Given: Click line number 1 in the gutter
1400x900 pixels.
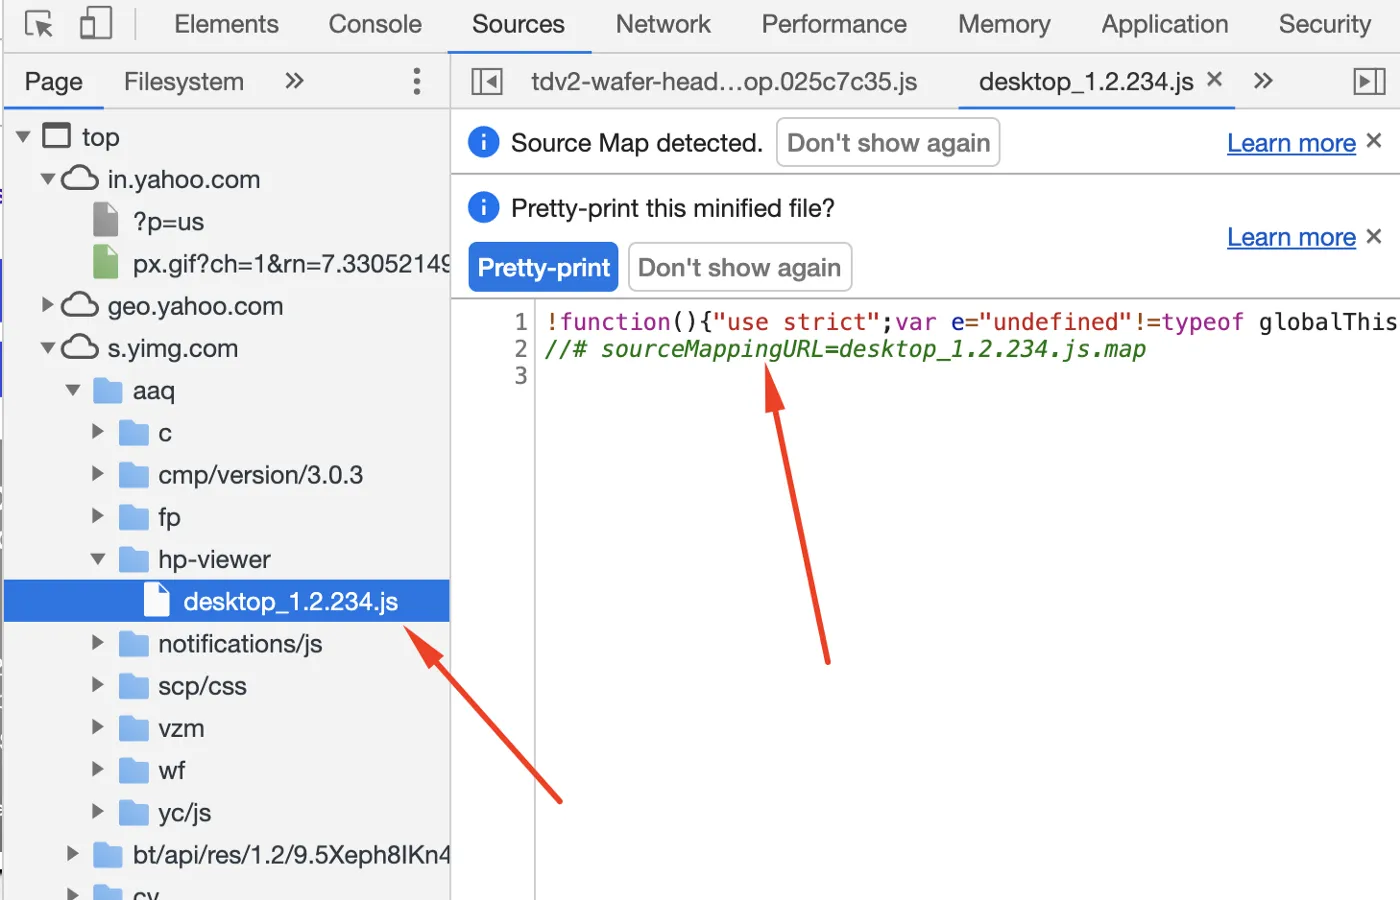Looking at the screenshot, I should pos(520,321).
